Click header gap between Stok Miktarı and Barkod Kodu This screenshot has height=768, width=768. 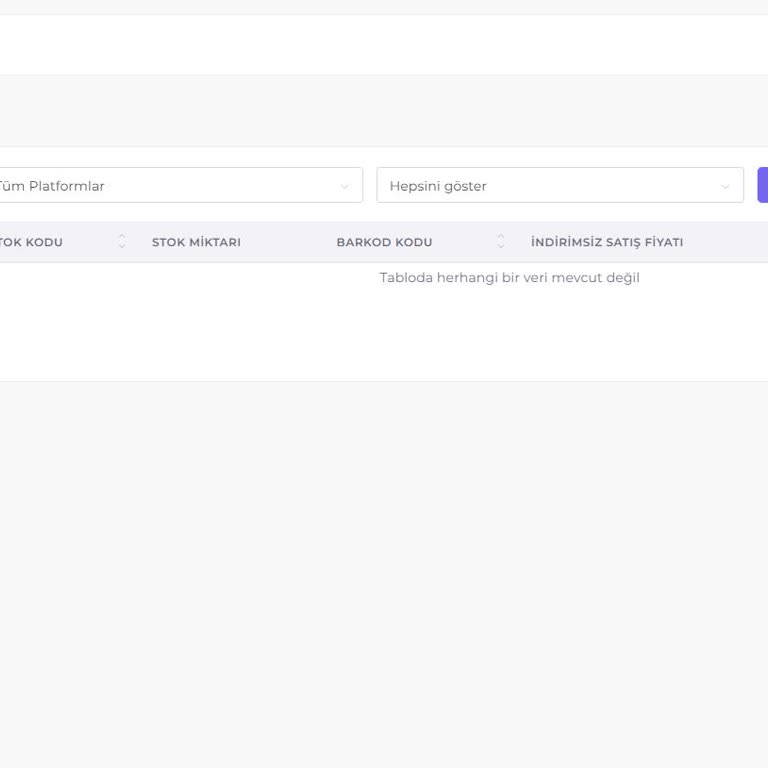pyautogui.click(x=288, y=242)
